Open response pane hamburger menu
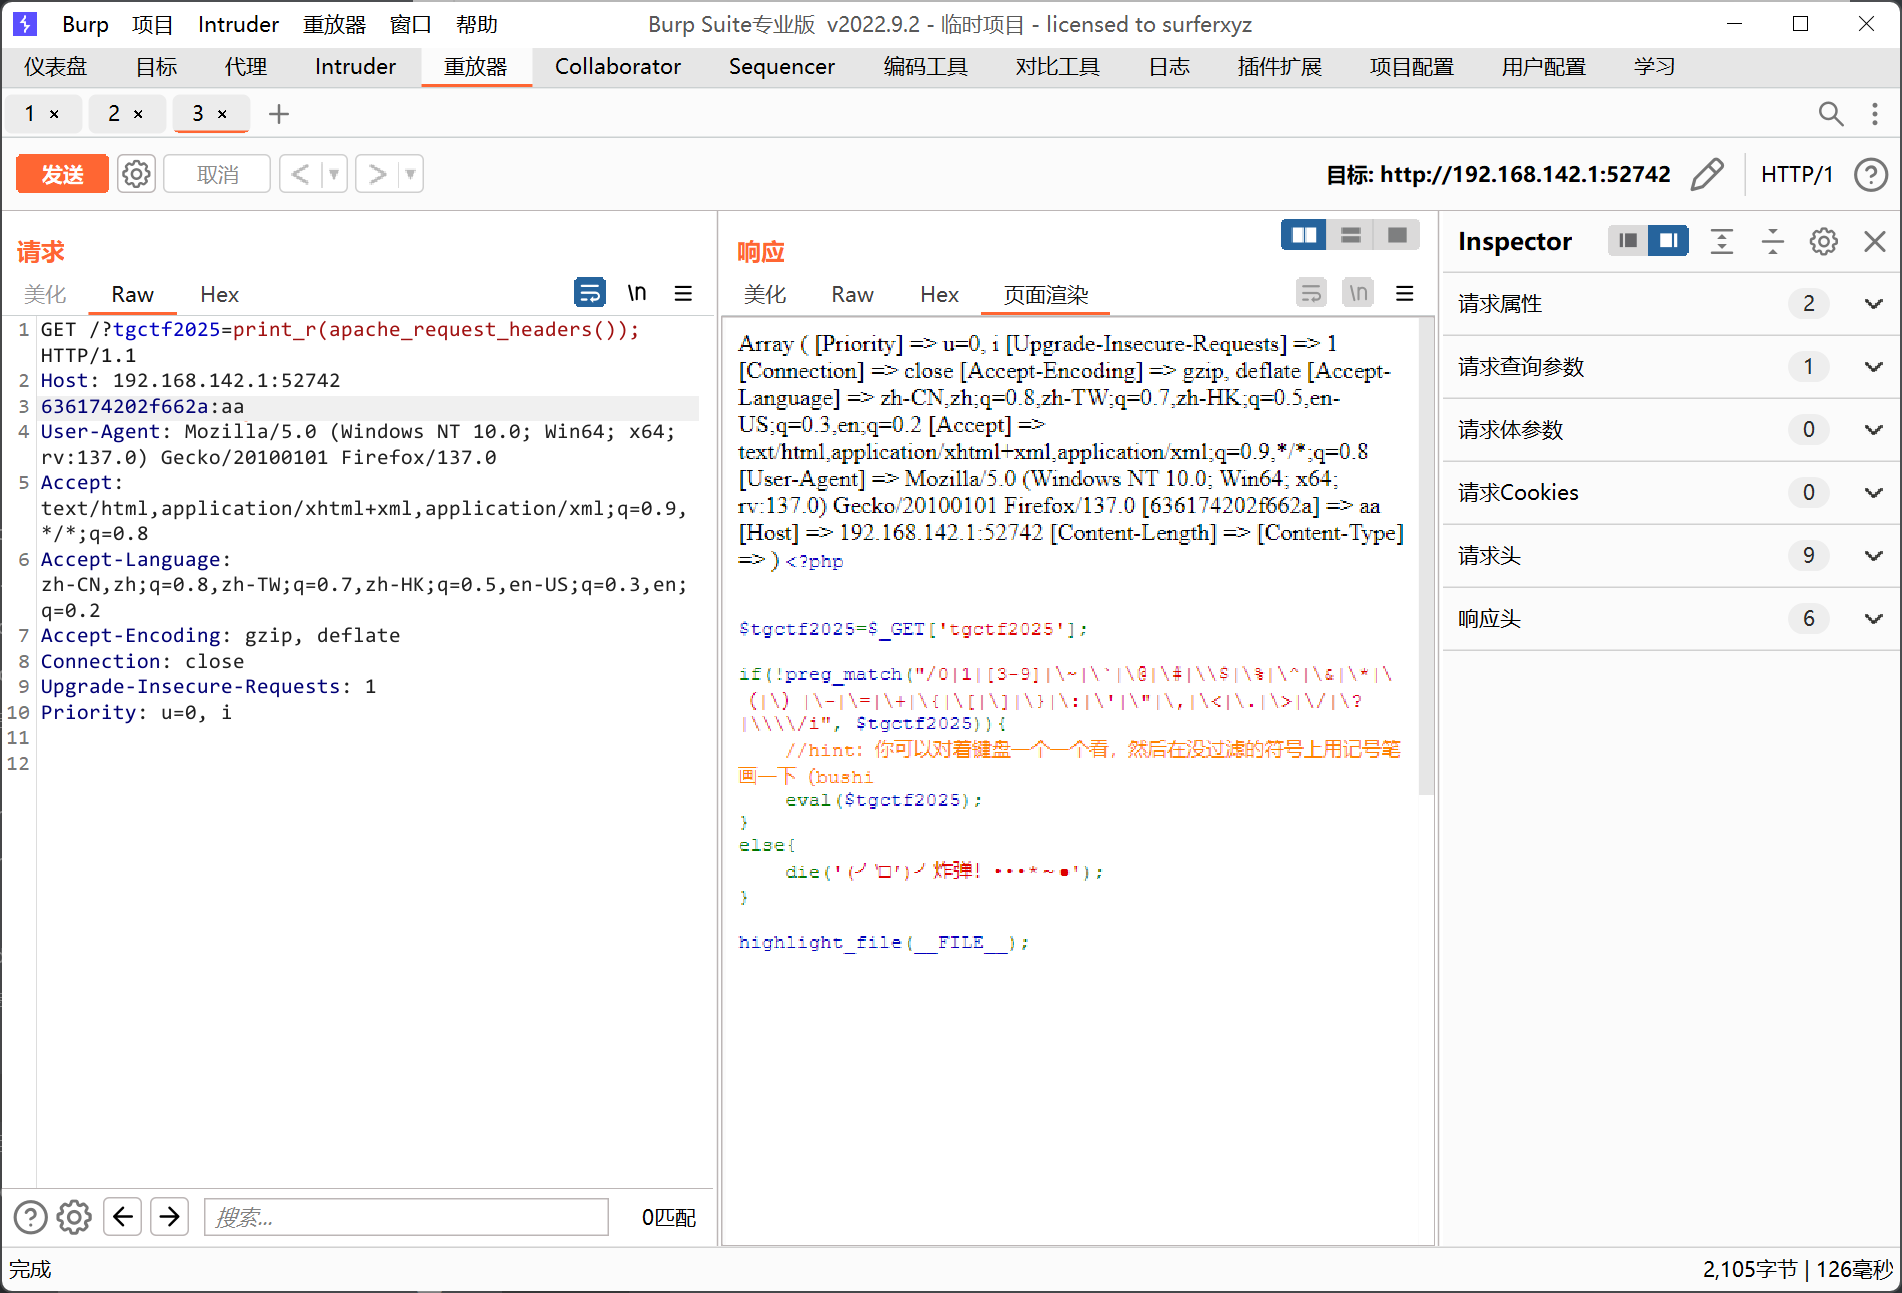Image resolution: width=1902 pixels, height=1293 pixels. [1405, 293]
